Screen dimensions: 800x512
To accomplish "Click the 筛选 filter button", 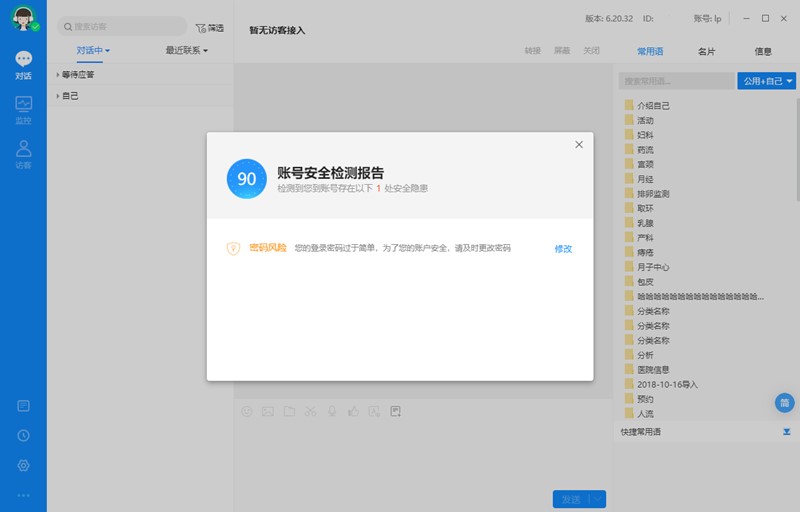I will click(x=209, y=28).
